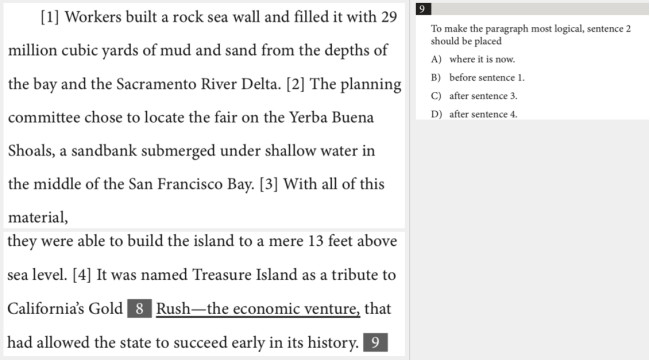Click the gray 8 marker in passage
650x360 pixels.
(x=139, y=309)
